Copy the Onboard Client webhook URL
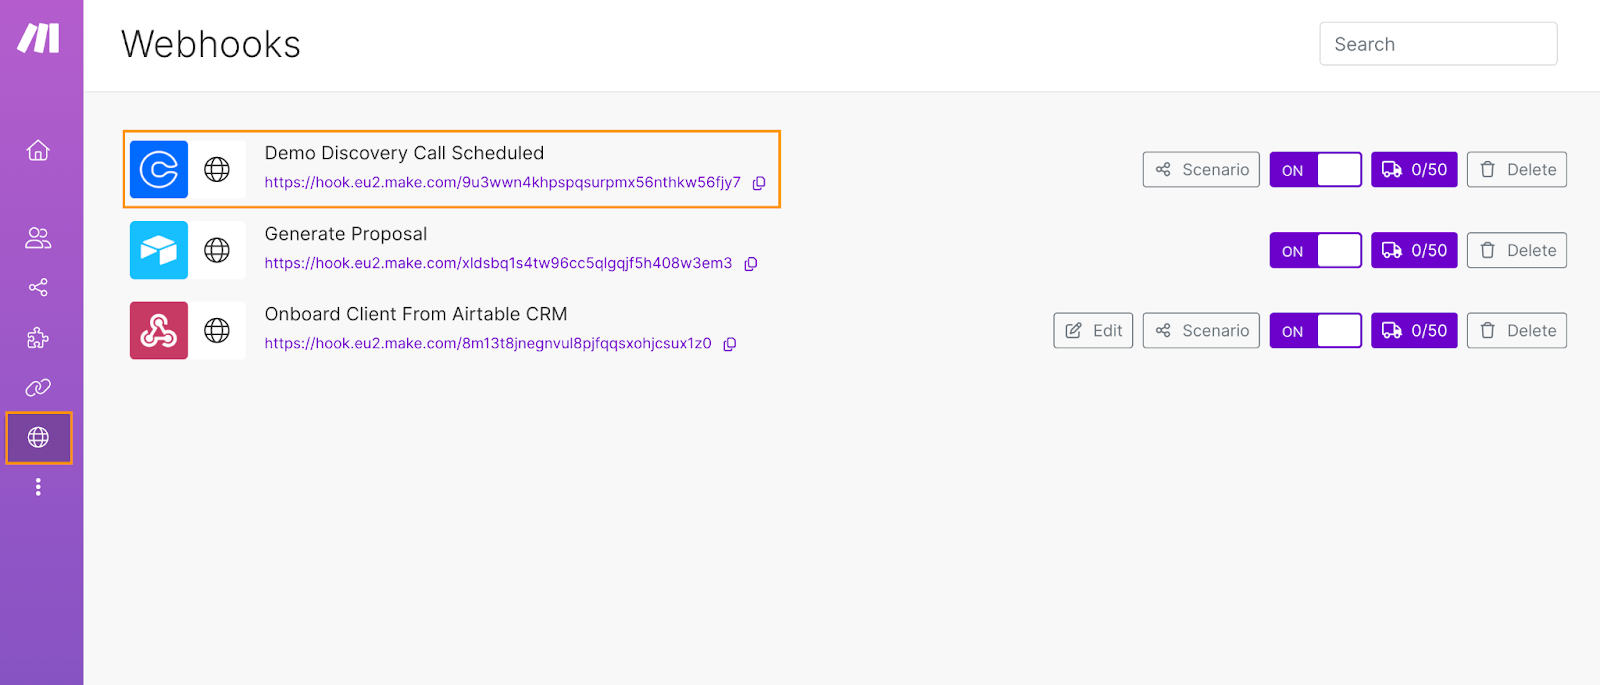 tap(730, 344)
